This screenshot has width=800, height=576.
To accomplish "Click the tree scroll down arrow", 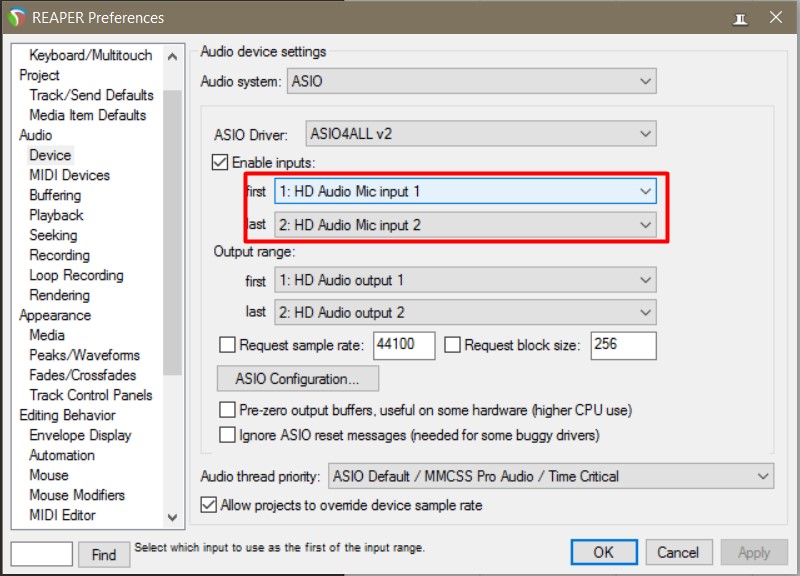I will (173, 516).
